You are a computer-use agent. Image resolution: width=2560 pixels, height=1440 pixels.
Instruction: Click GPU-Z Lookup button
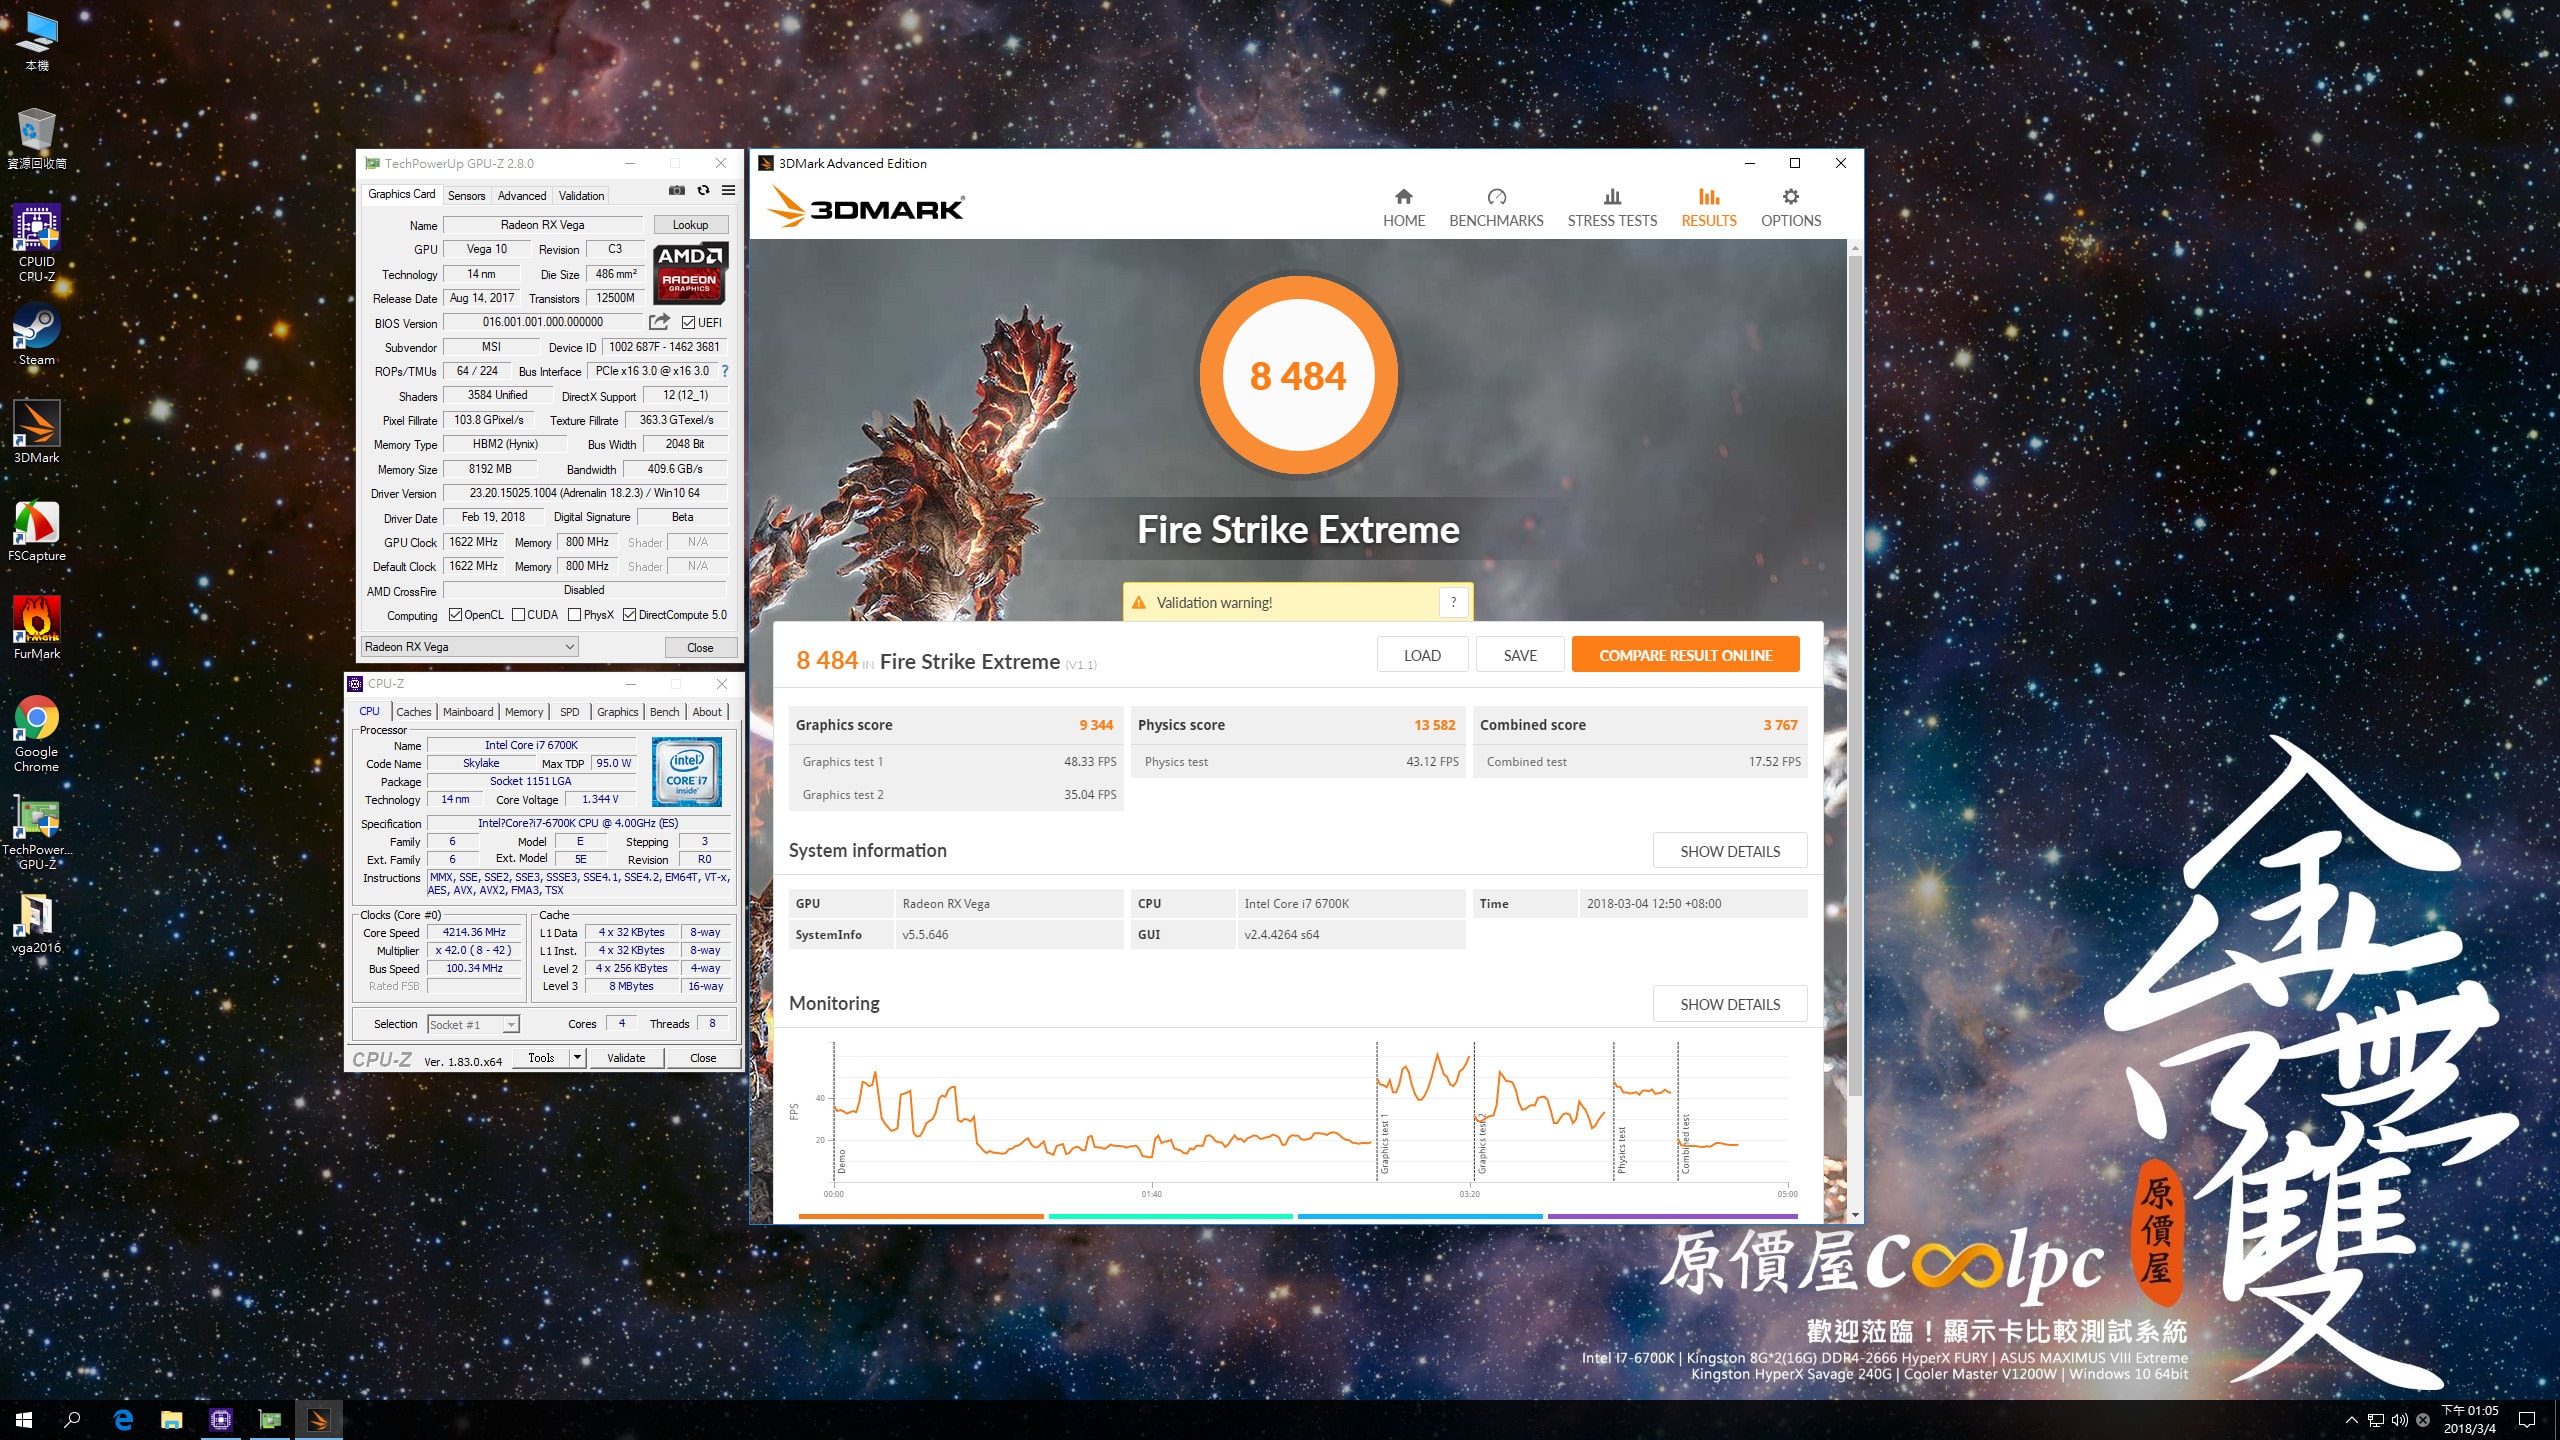pyautogui.click(x=690, y=225)
